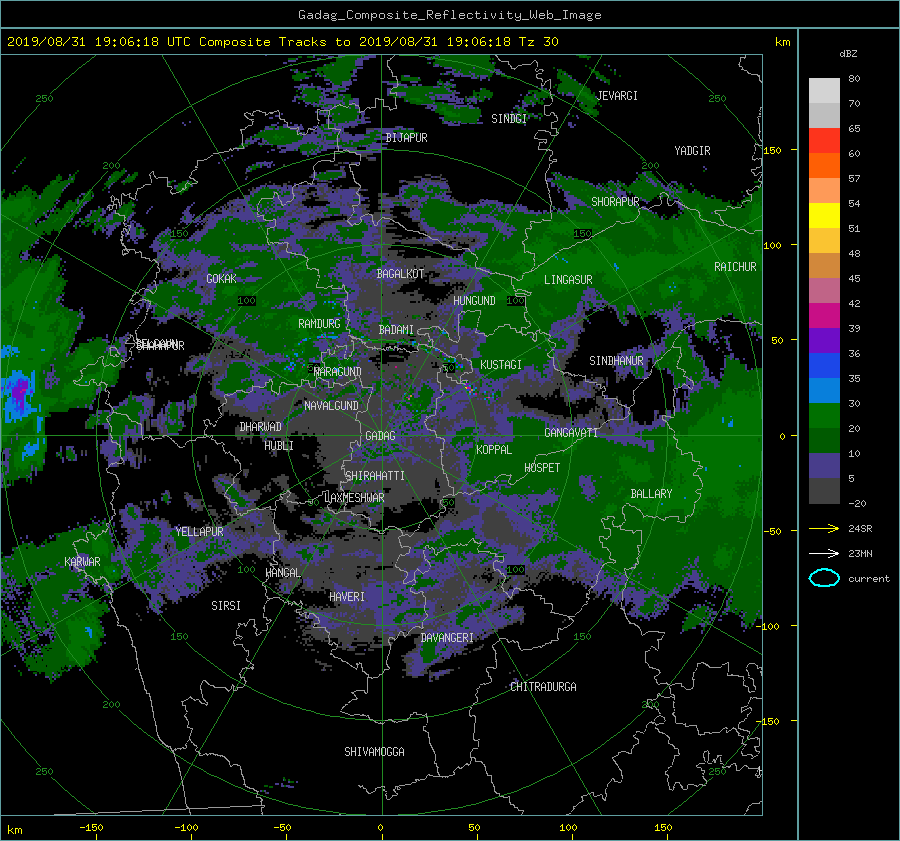Click the YELLAPUR city label

click(199, 532)
